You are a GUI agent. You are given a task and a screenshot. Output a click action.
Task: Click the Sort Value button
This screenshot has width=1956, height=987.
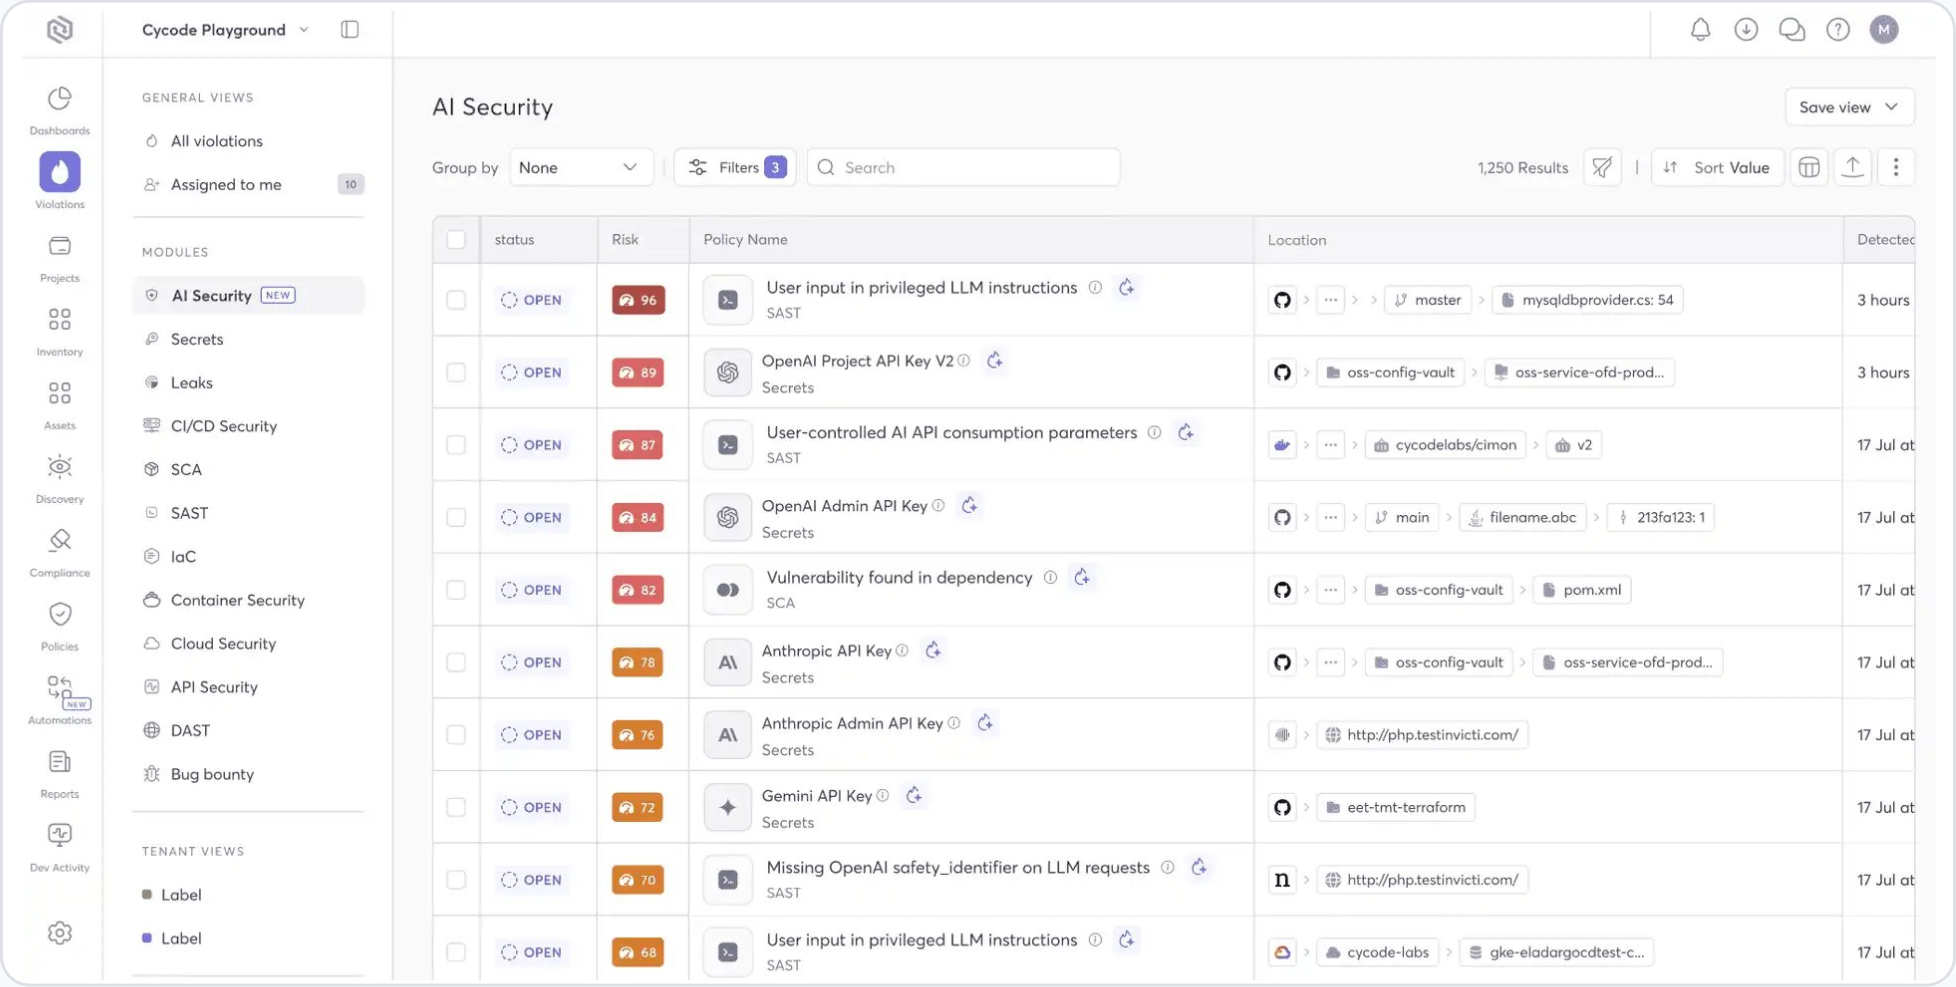point(1718,168)
